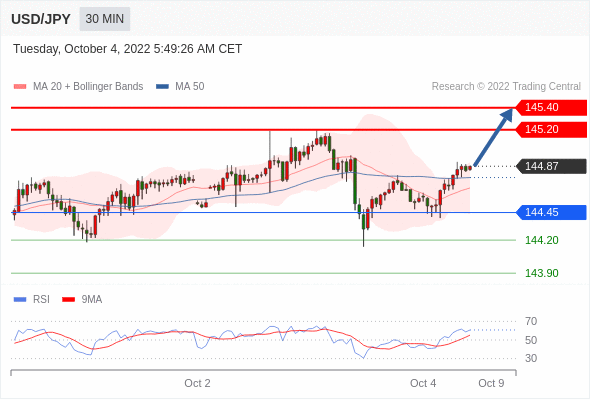Click the 144.45 pivot price tag

click(x=551, y=212)
